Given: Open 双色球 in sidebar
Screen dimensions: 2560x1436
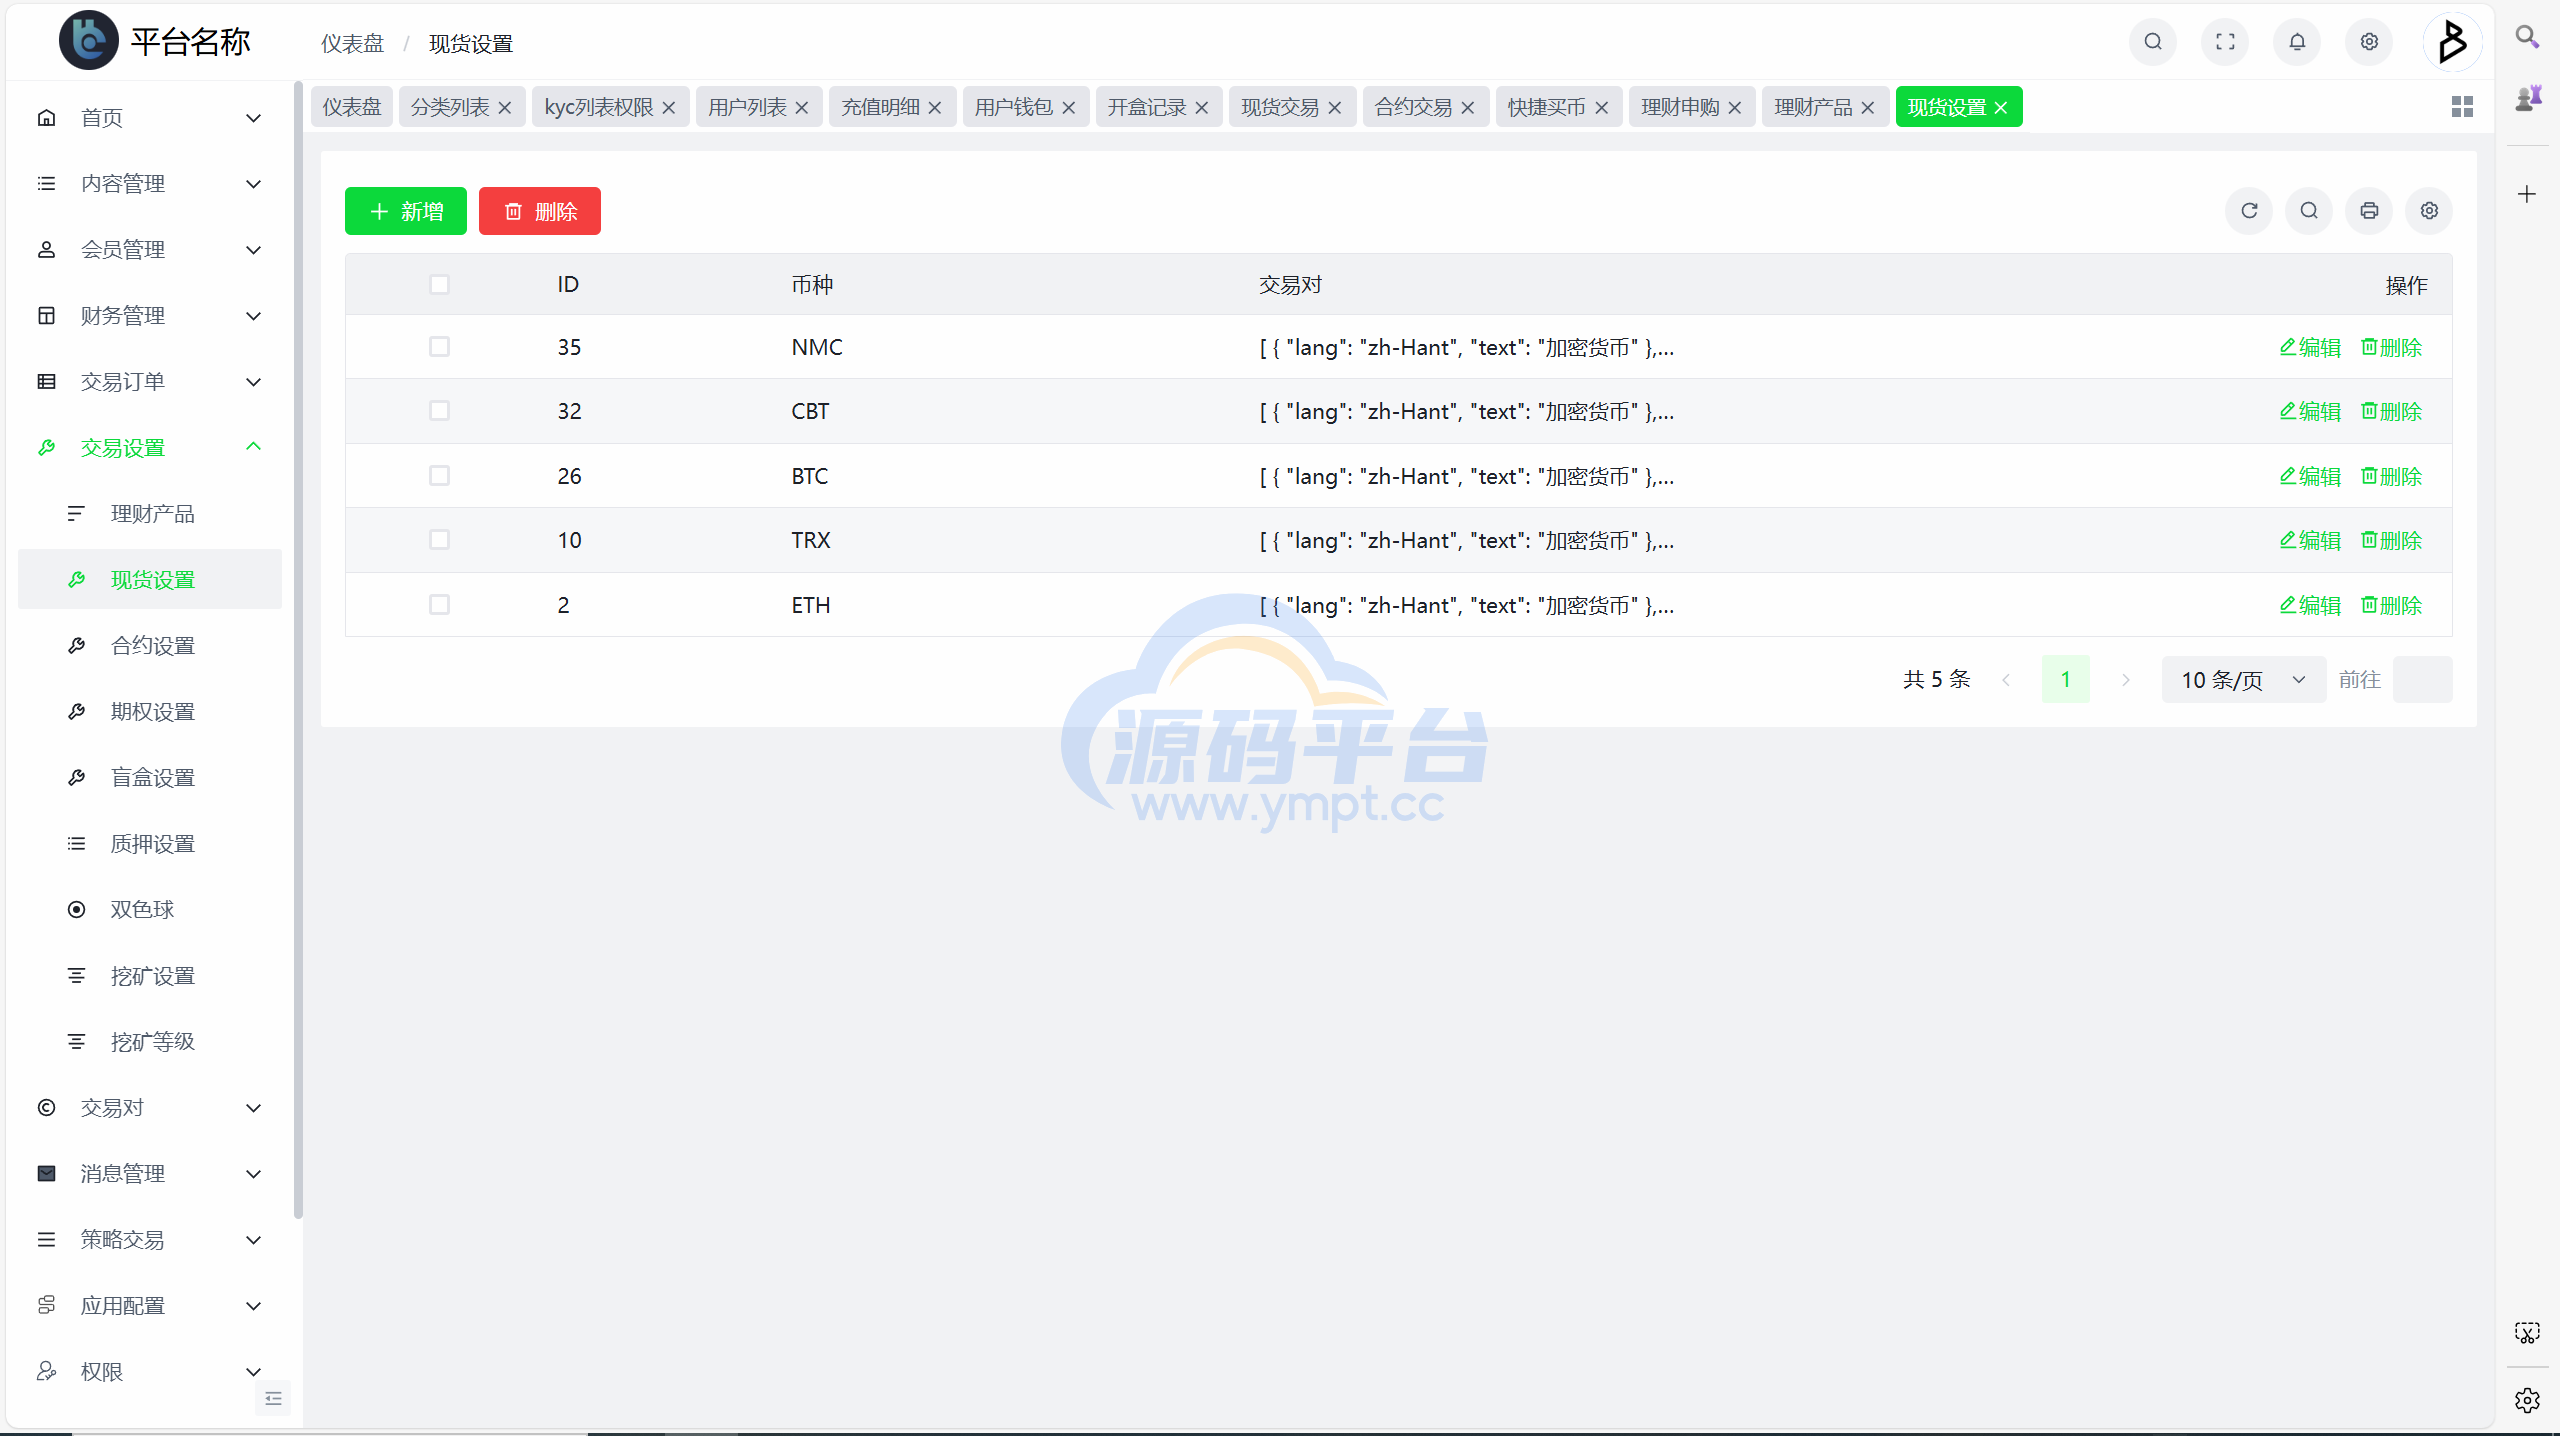Looking at the screenshot, I should [150, 910].
